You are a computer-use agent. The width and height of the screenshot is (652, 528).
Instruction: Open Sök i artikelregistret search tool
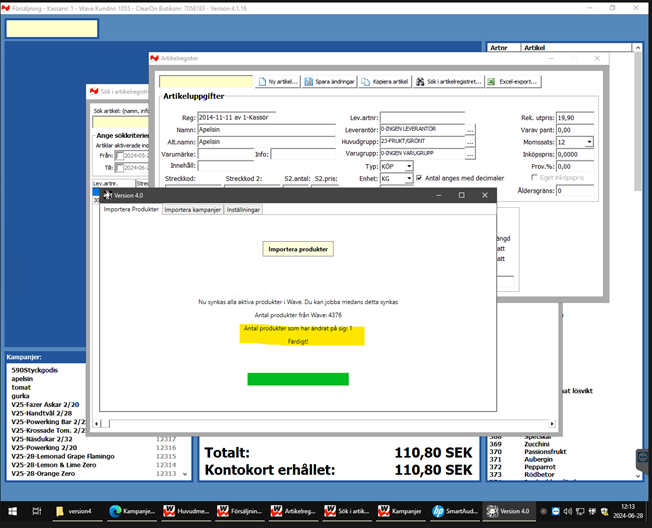click(x=453, y=81)
